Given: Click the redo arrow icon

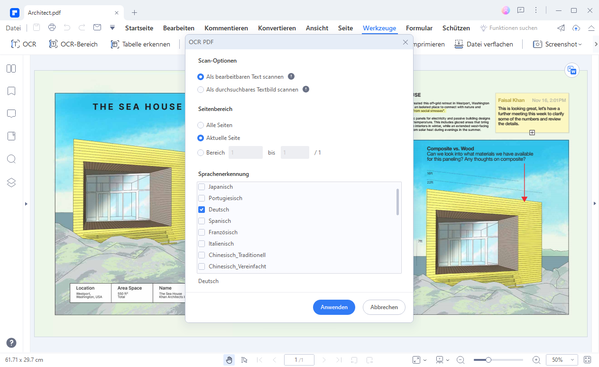Looking at the screenshot, I should [82, 27].
